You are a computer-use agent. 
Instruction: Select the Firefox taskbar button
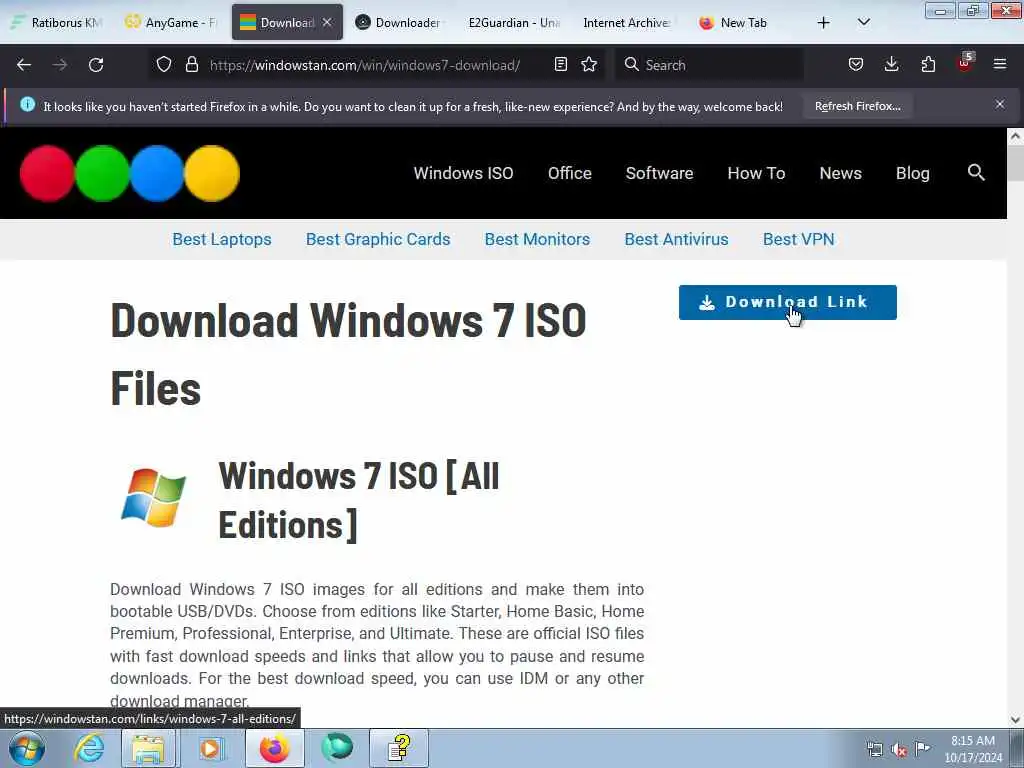(274, 748)
